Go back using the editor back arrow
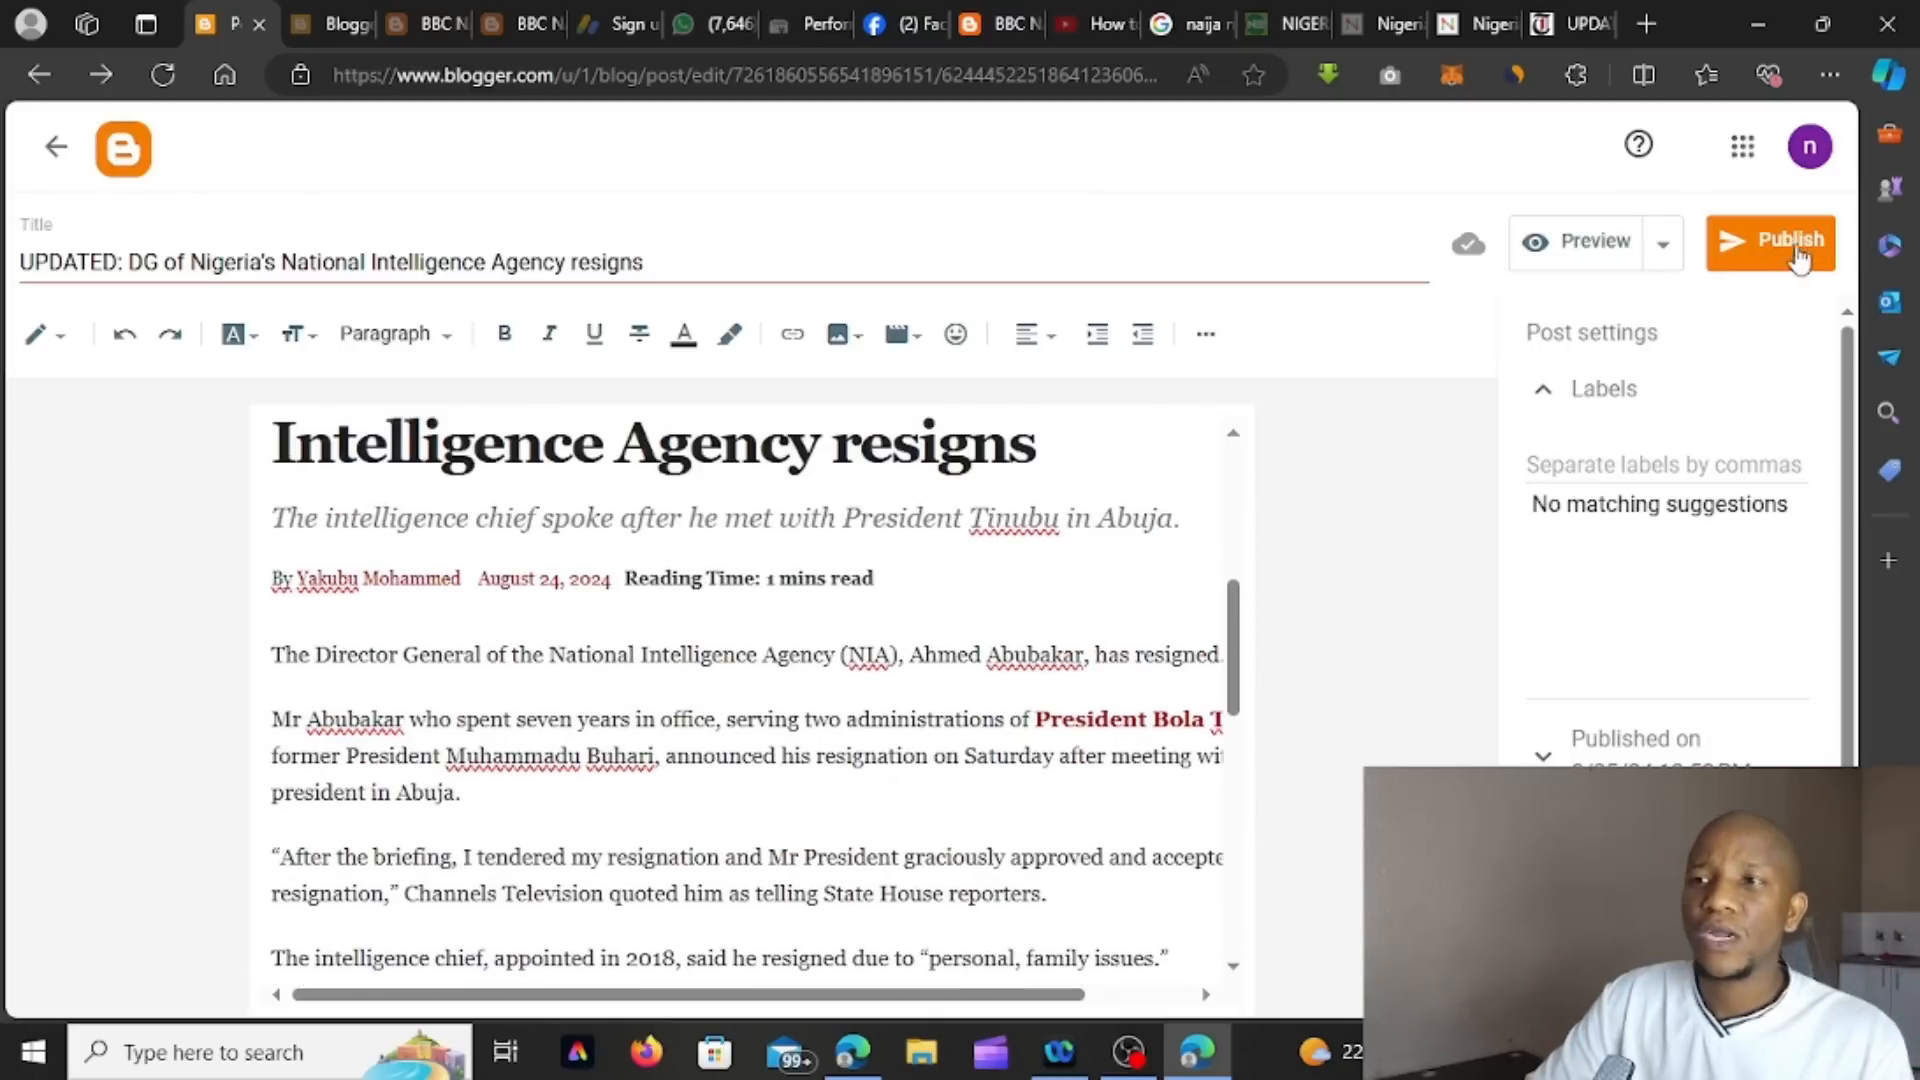The width and height of the screenshot is (1920, 1080). pyautogui.click(x=56, y=147)
